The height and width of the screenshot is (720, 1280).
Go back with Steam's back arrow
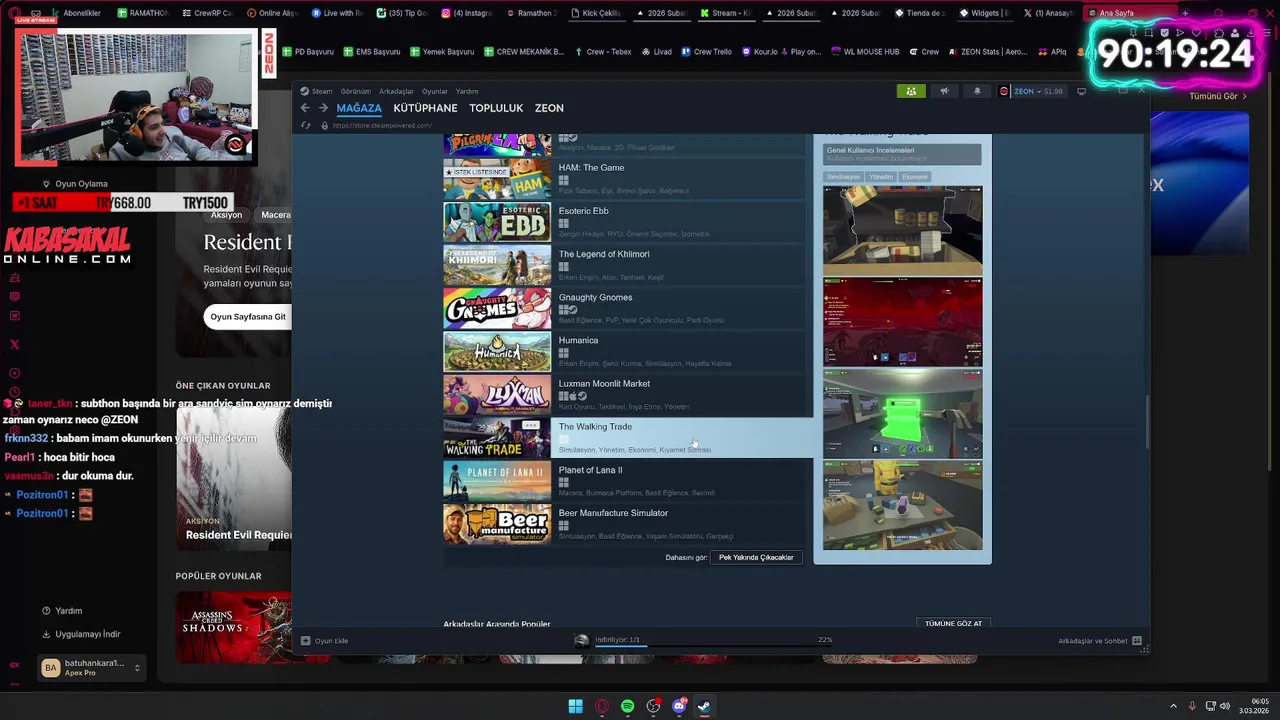click(306, 108)
